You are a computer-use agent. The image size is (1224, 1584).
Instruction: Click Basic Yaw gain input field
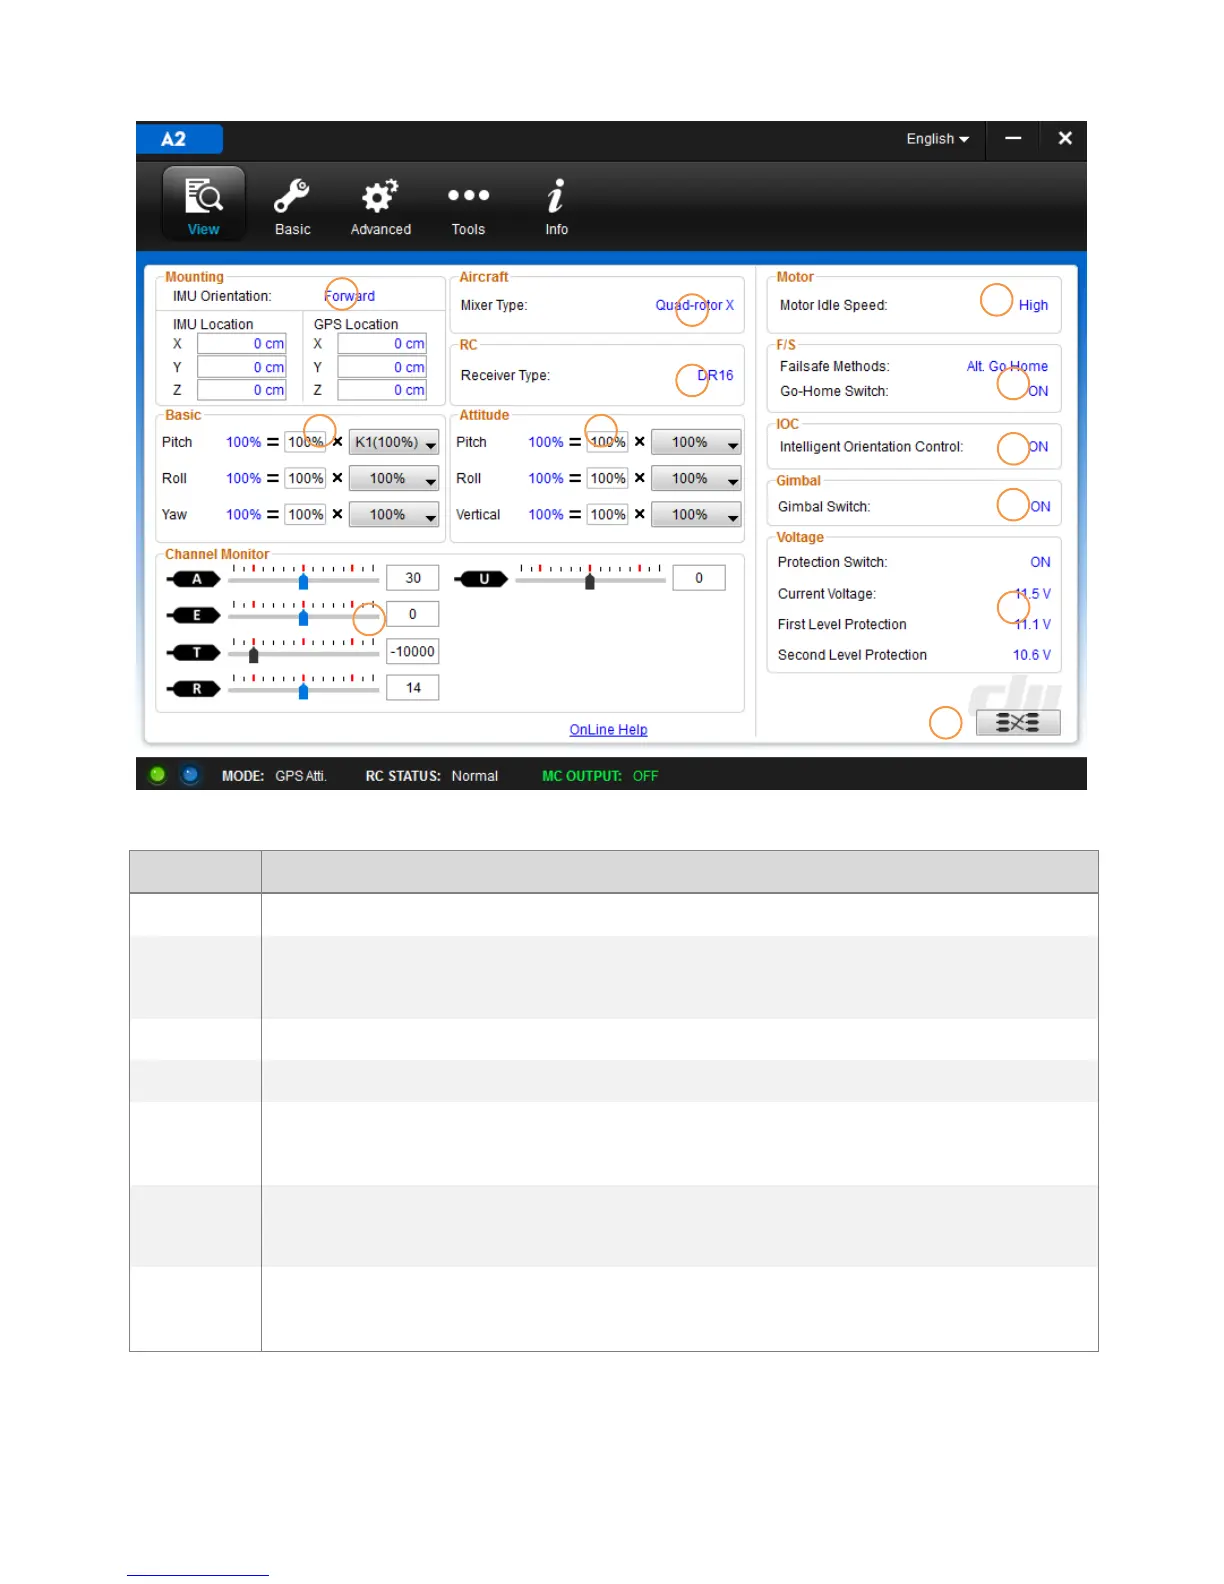(x=305, y=514)
